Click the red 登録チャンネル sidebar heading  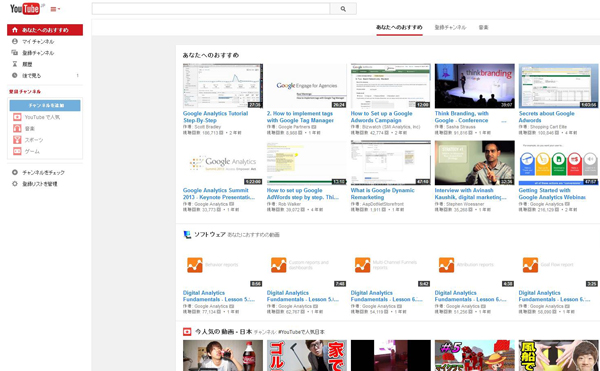(x=25, y=92)
